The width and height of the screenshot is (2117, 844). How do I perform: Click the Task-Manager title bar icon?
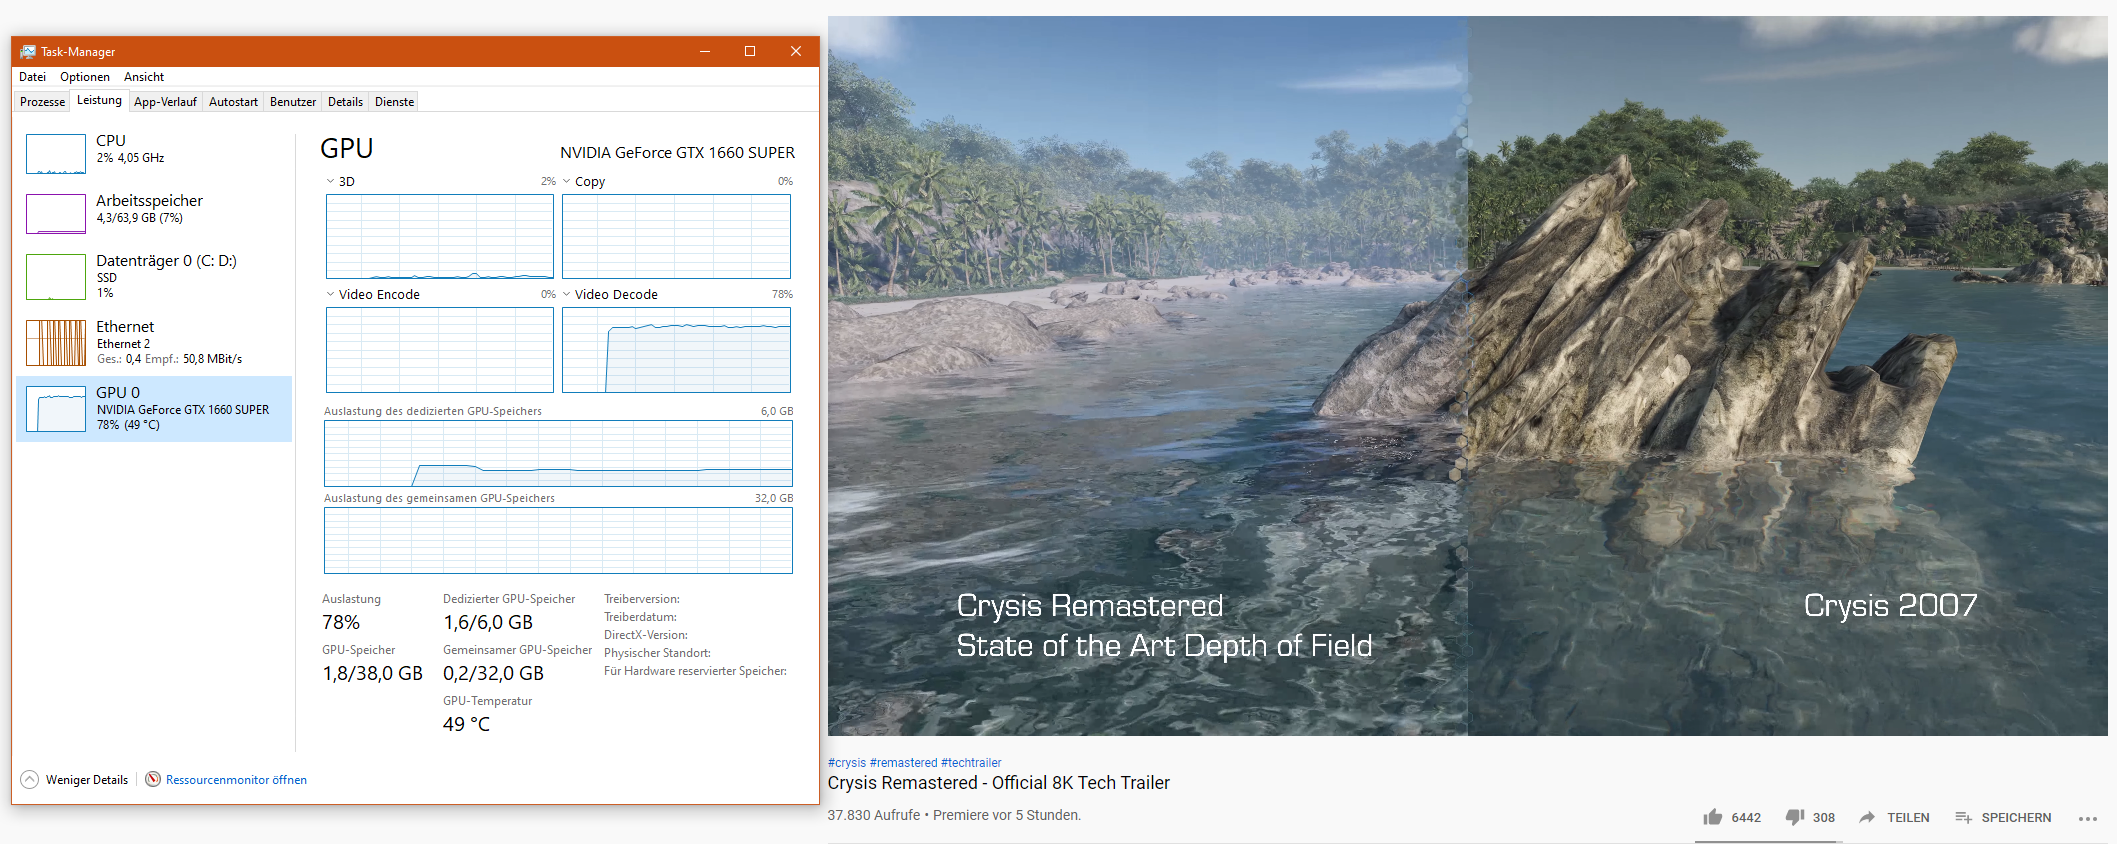click(x=28, y=51)
